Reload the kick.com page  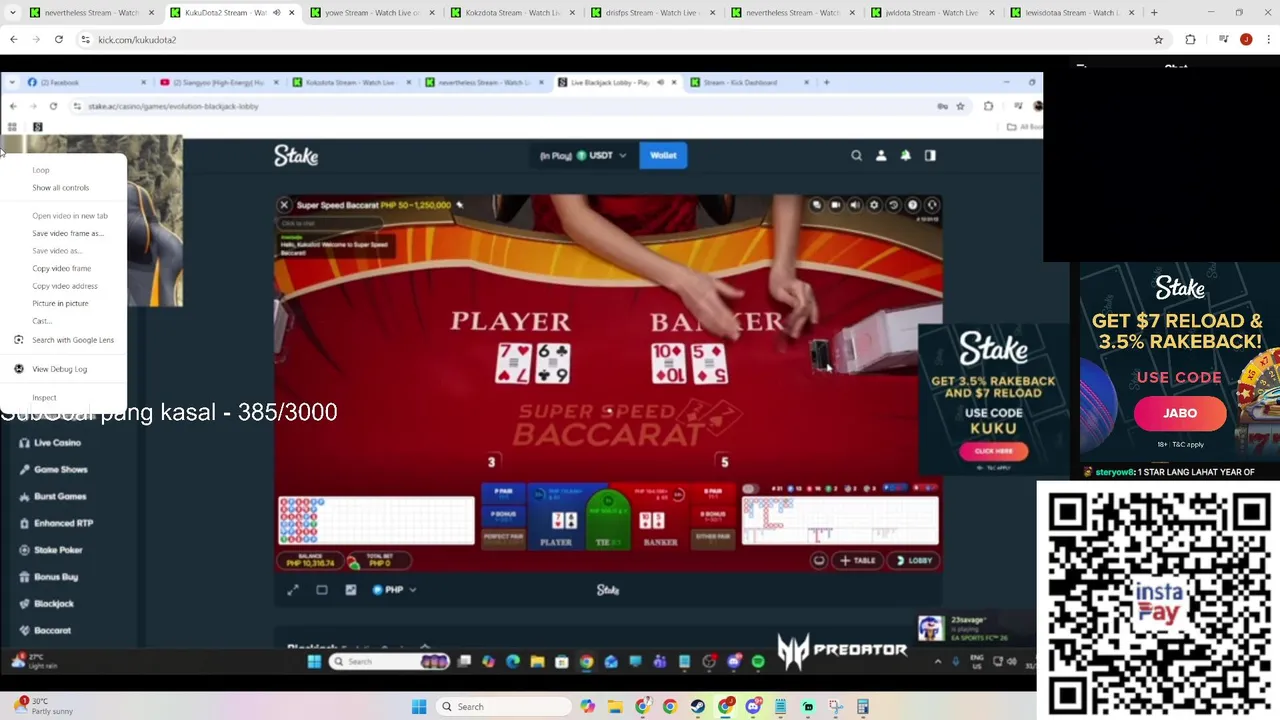(x=59, y=40)
